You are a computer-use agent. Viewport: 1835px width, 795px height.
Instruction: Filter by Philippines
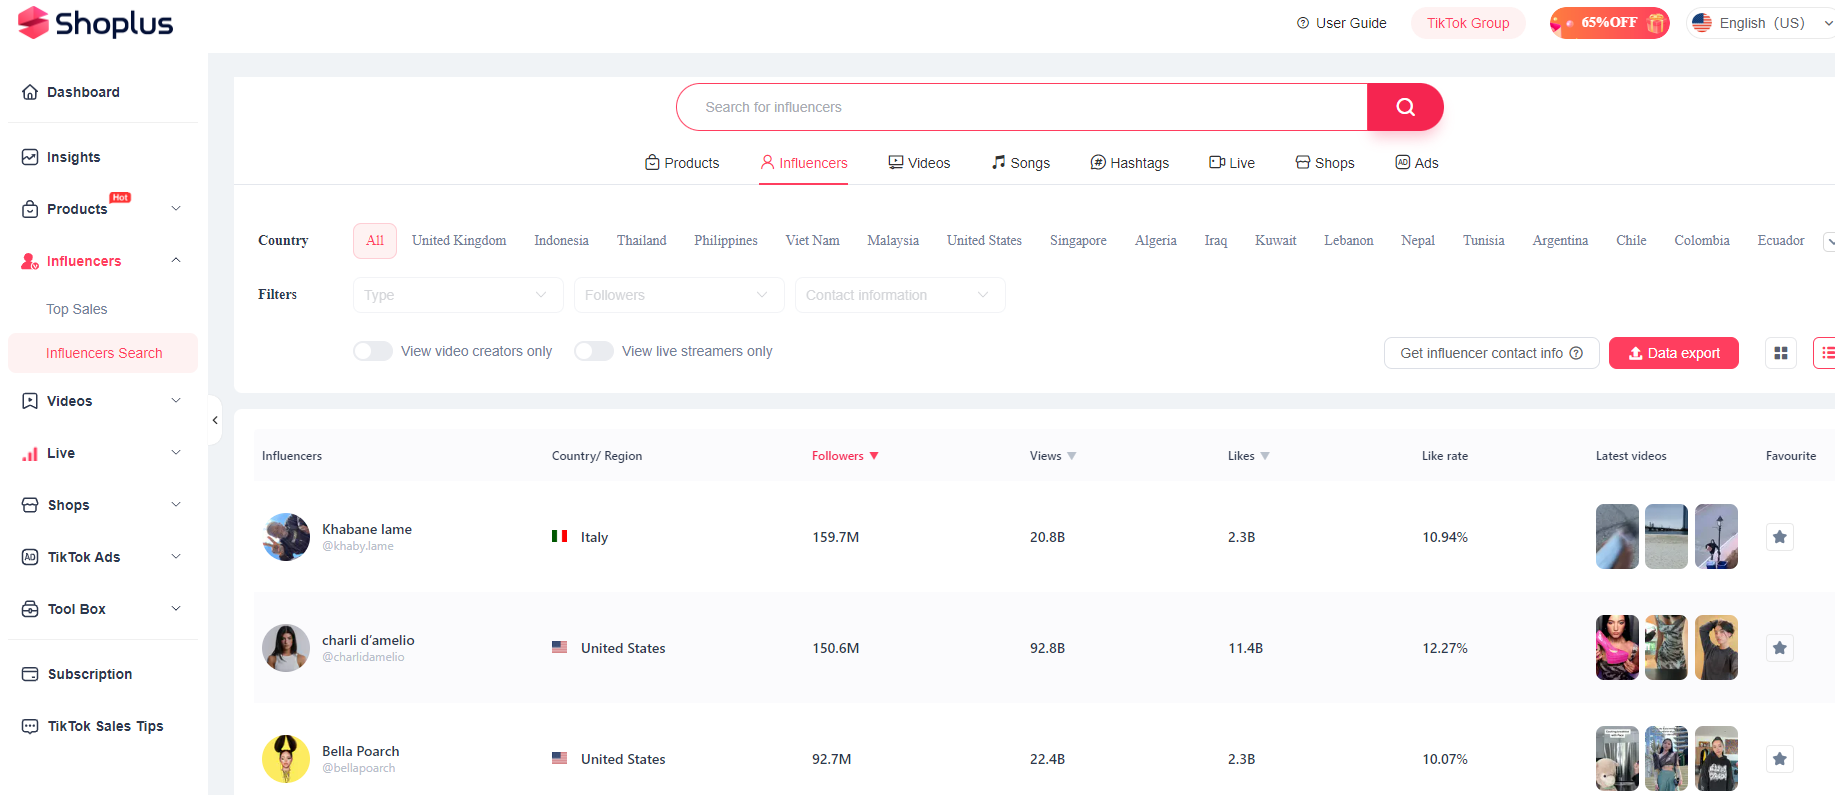[x=726, y=241]
